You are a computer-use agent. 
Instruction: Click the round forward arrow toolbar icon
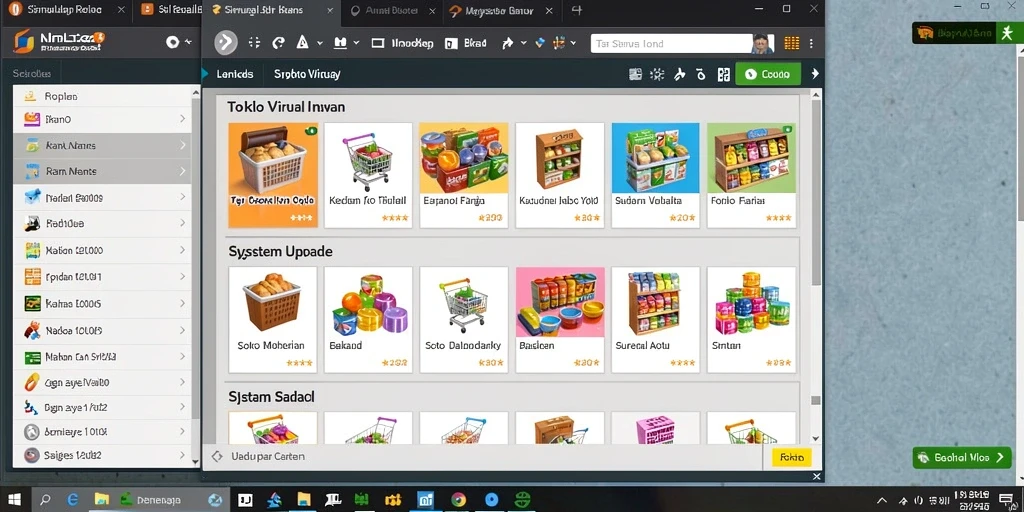pyautogui.click(x=226, y=43)
